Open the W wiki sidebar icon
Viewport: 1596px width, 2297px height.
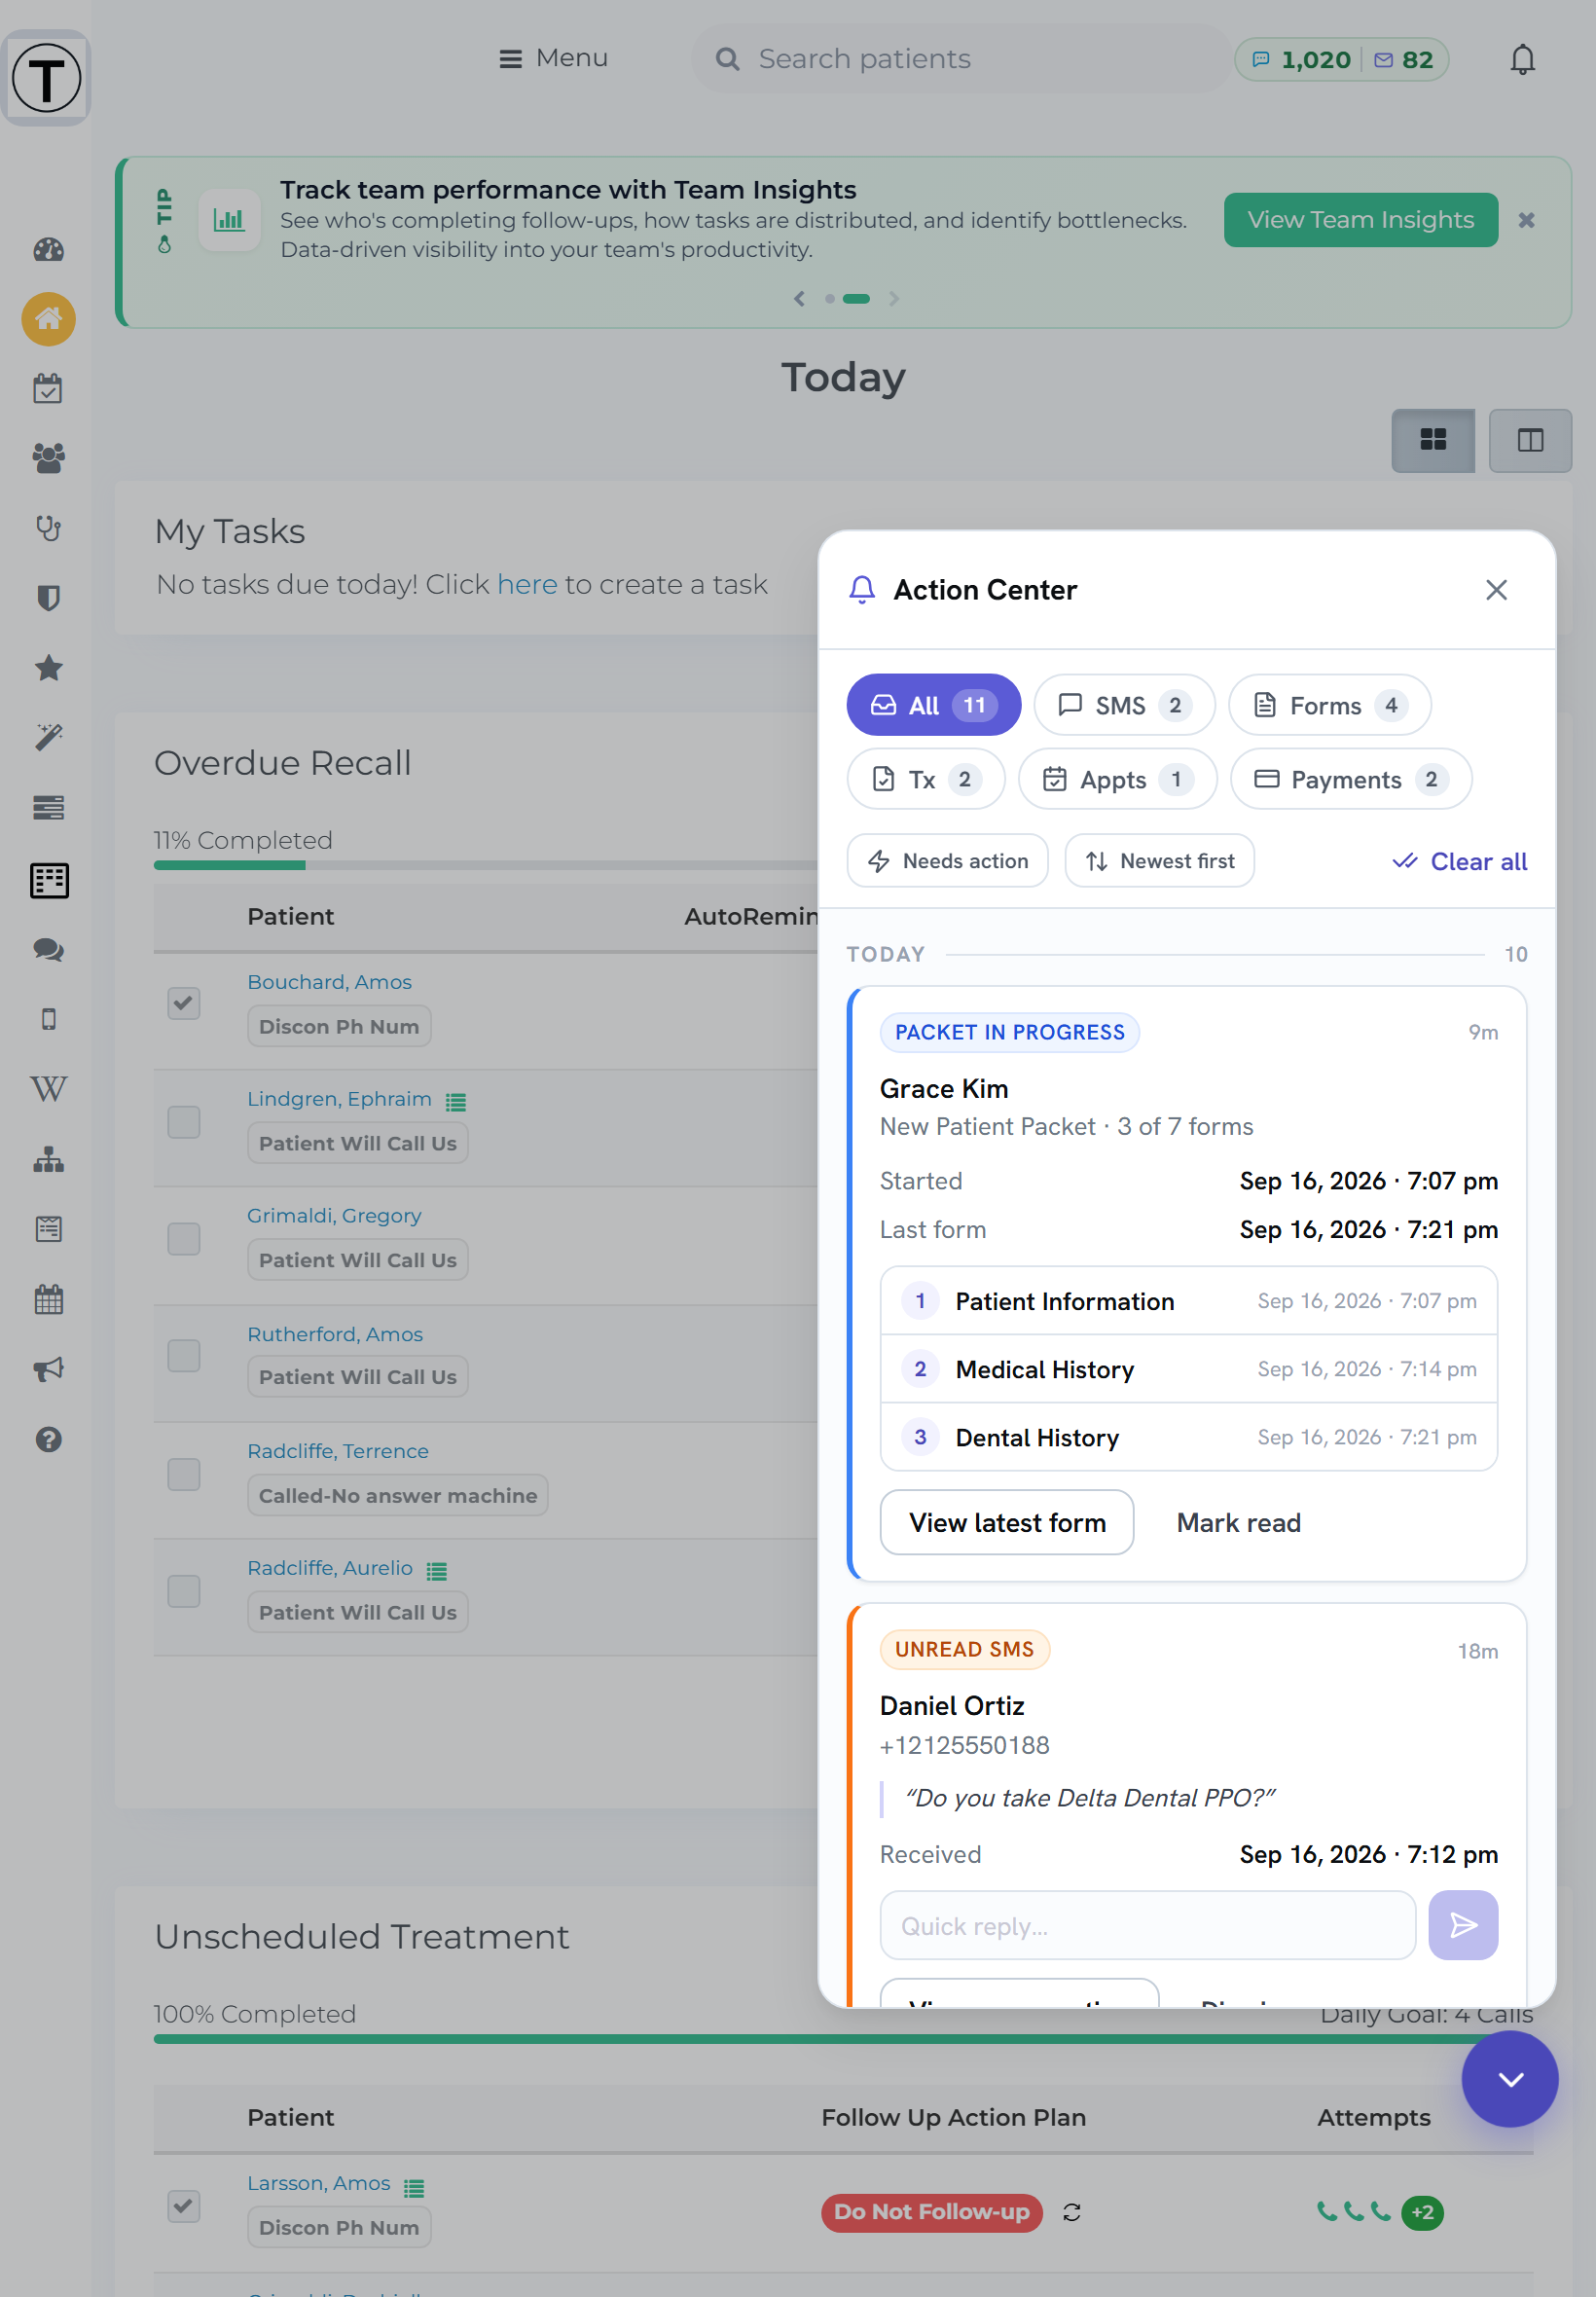48,1089
